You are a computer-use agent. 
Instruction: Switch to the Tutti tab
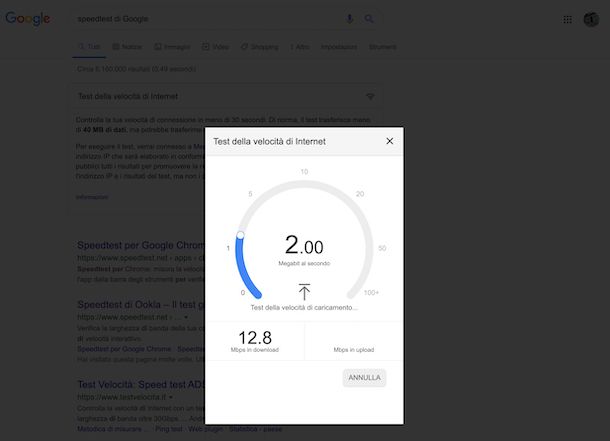(x=89, y=47)
